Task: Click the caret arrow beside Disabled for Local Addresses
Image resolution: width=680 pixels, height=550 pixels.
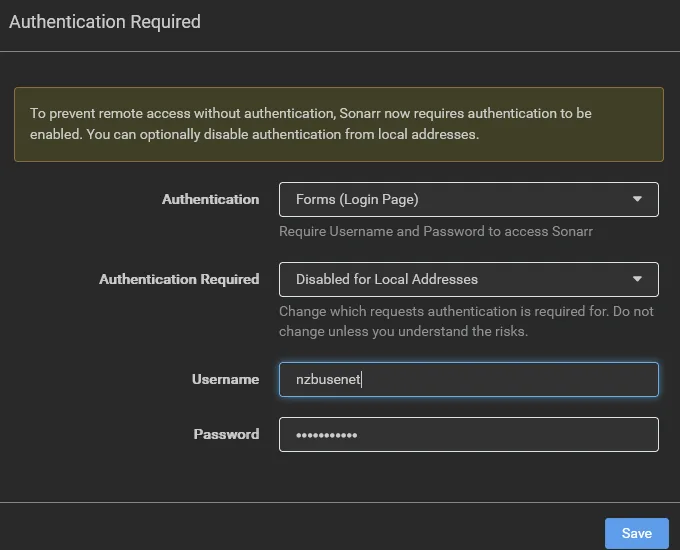Action: (637, 279)
